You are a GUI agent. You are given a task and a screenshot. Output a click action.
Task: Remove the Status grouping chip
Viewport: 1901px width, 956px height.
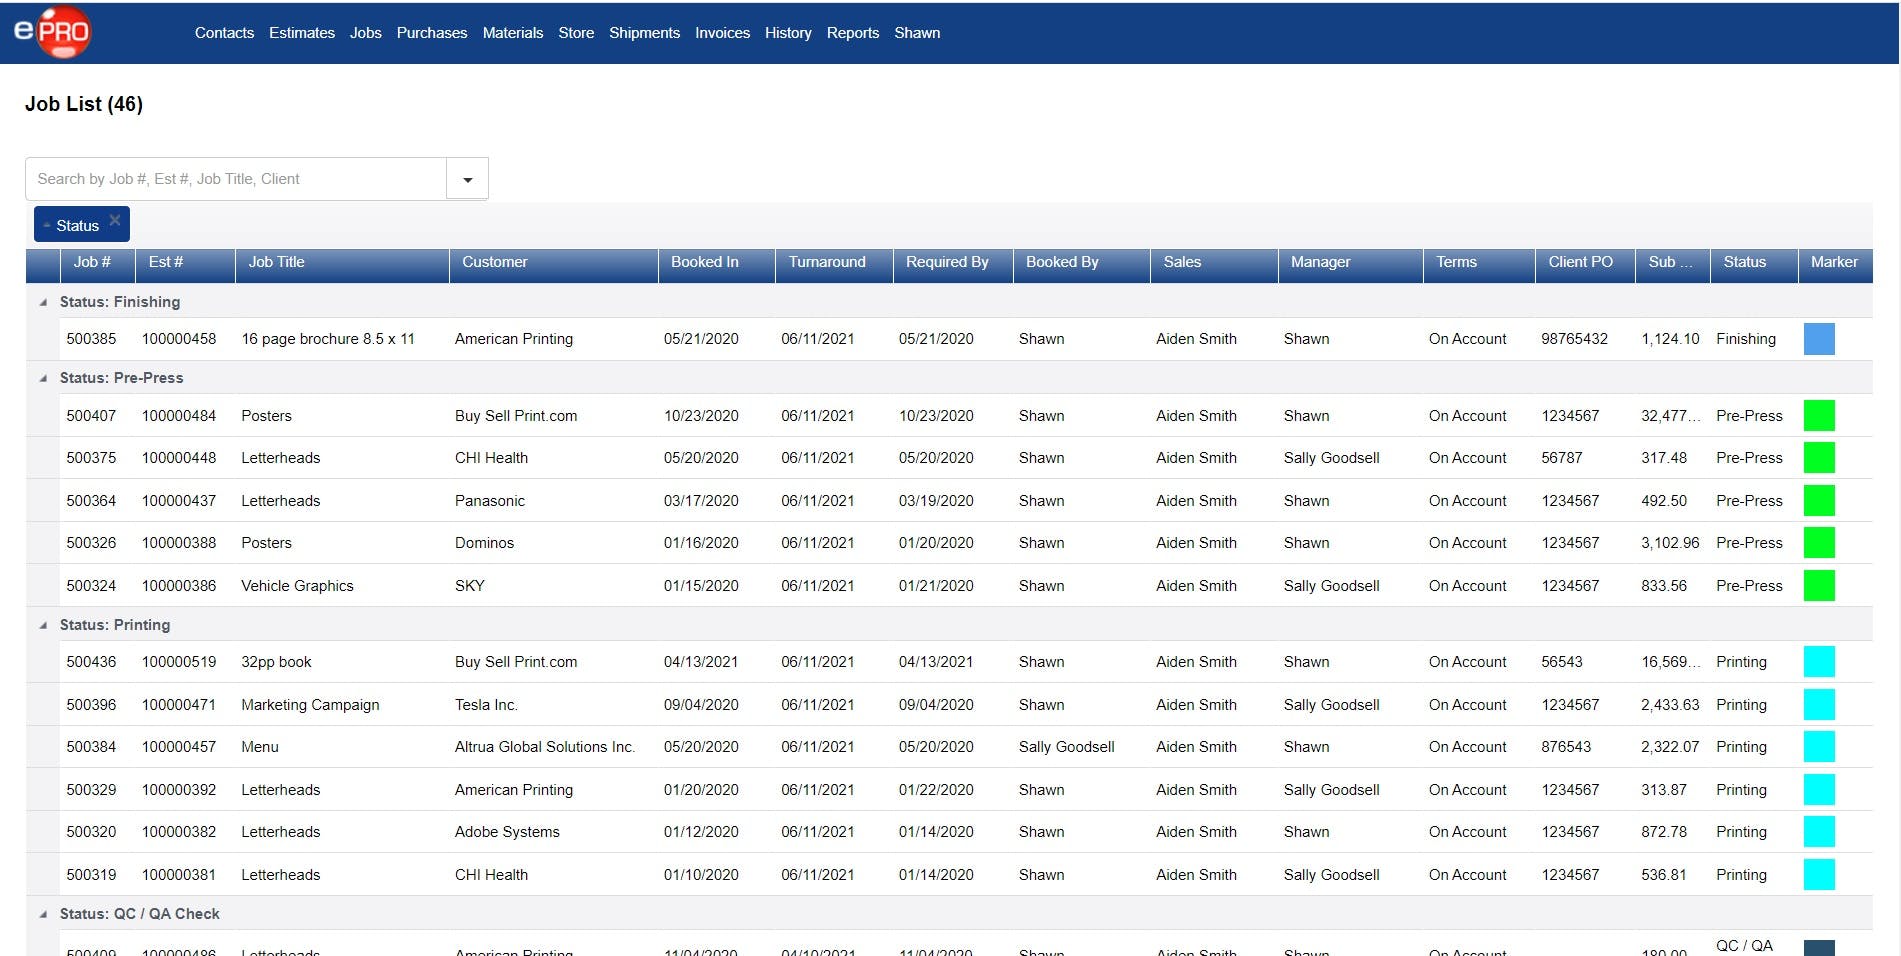click(x=115, y=220)
